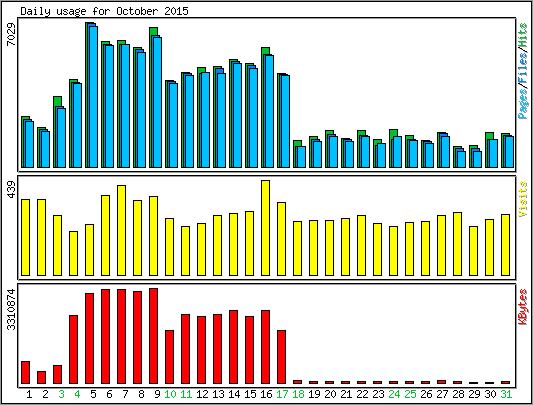Click the red KBytes bar for day 9

pos(153,336)
